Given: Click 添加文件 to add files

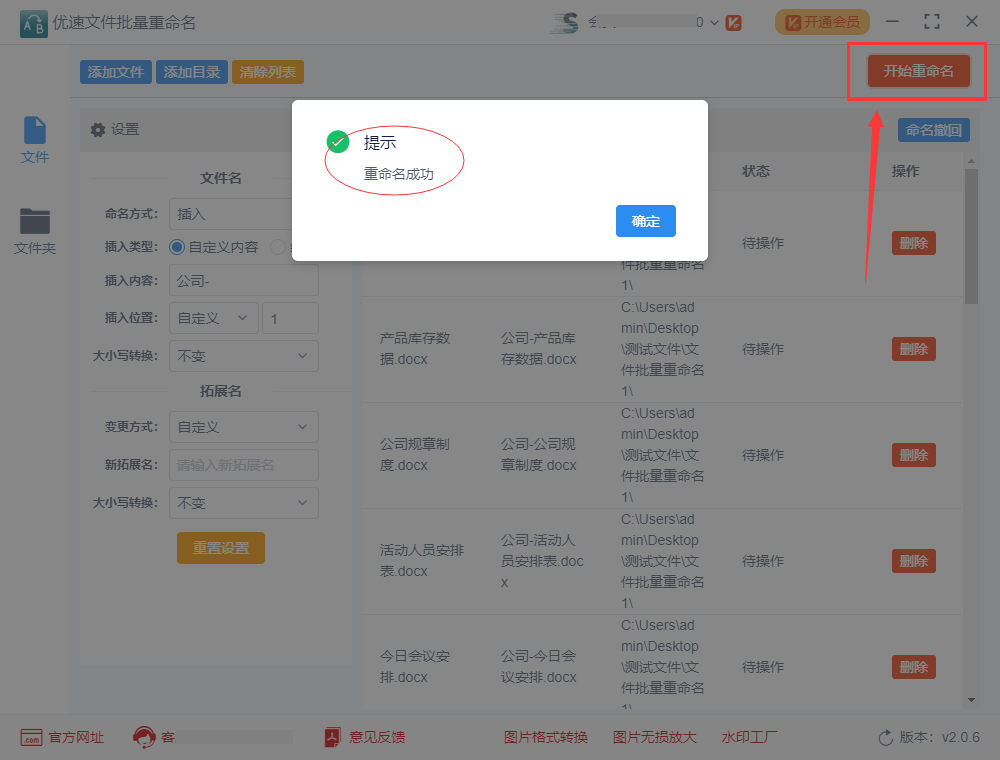Looking at the screenshot, I should [x=115, y=72].
